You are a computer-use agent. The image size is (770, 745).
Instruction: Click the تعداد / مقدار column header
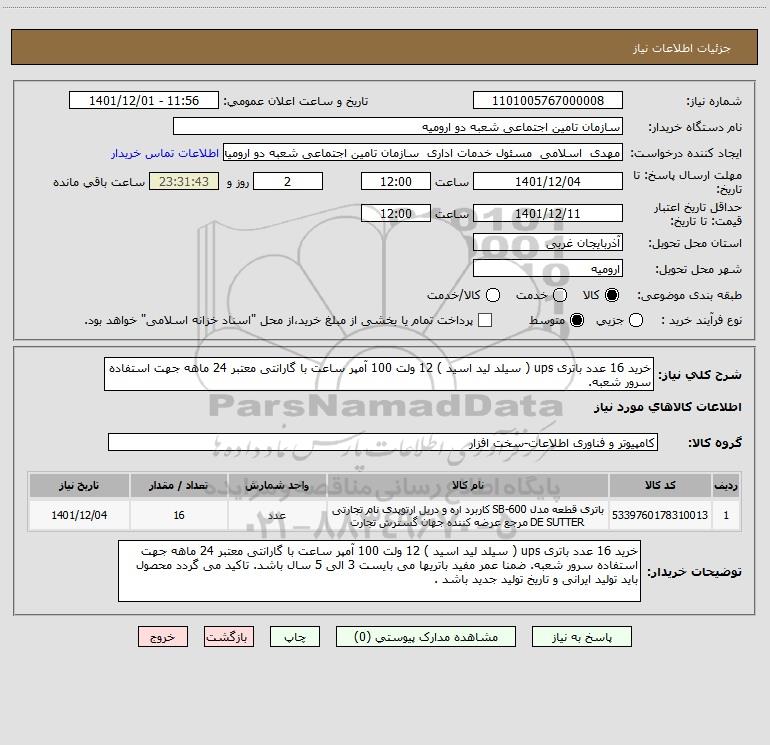click(179, 486)
